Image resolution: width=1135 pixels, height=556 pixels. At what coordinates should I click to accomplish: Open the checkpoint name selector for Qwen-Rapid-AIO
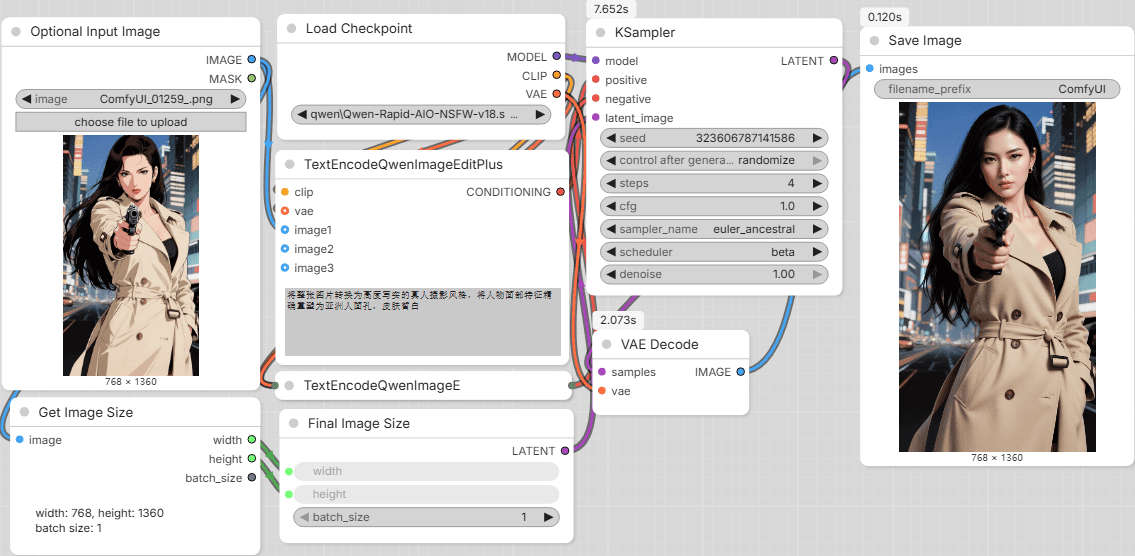[420, 115]
